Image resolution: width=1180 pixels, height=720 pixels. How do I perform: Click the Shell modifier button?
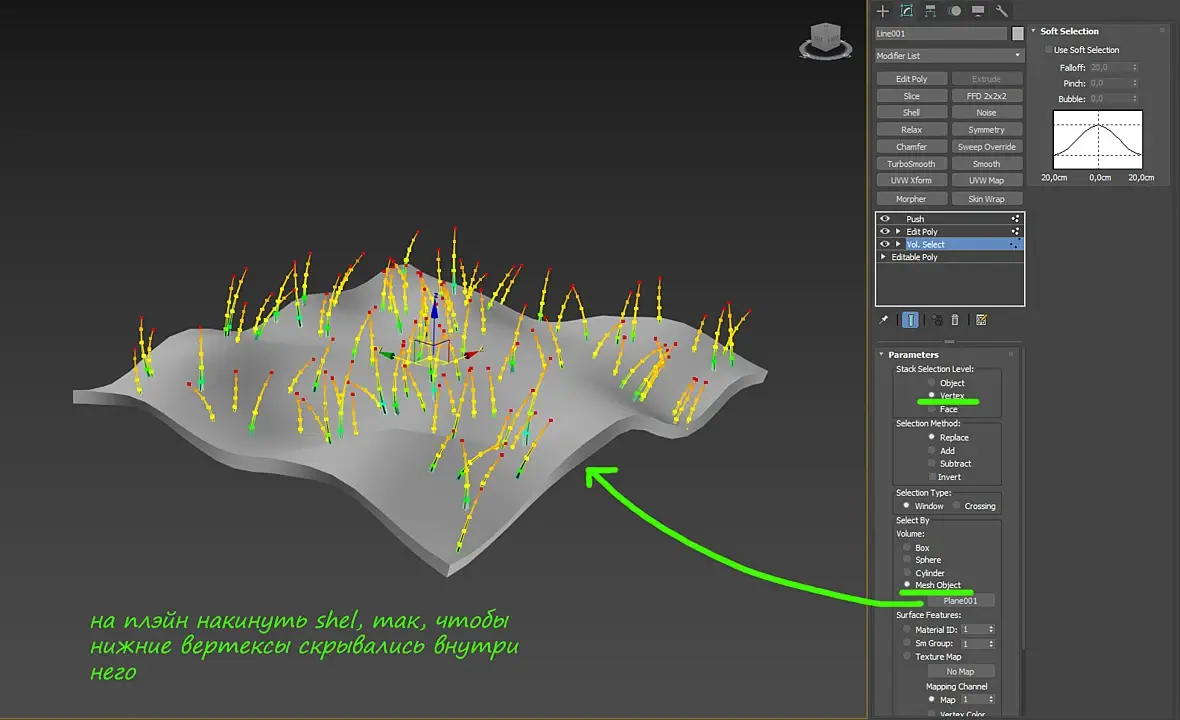(911, 113)
